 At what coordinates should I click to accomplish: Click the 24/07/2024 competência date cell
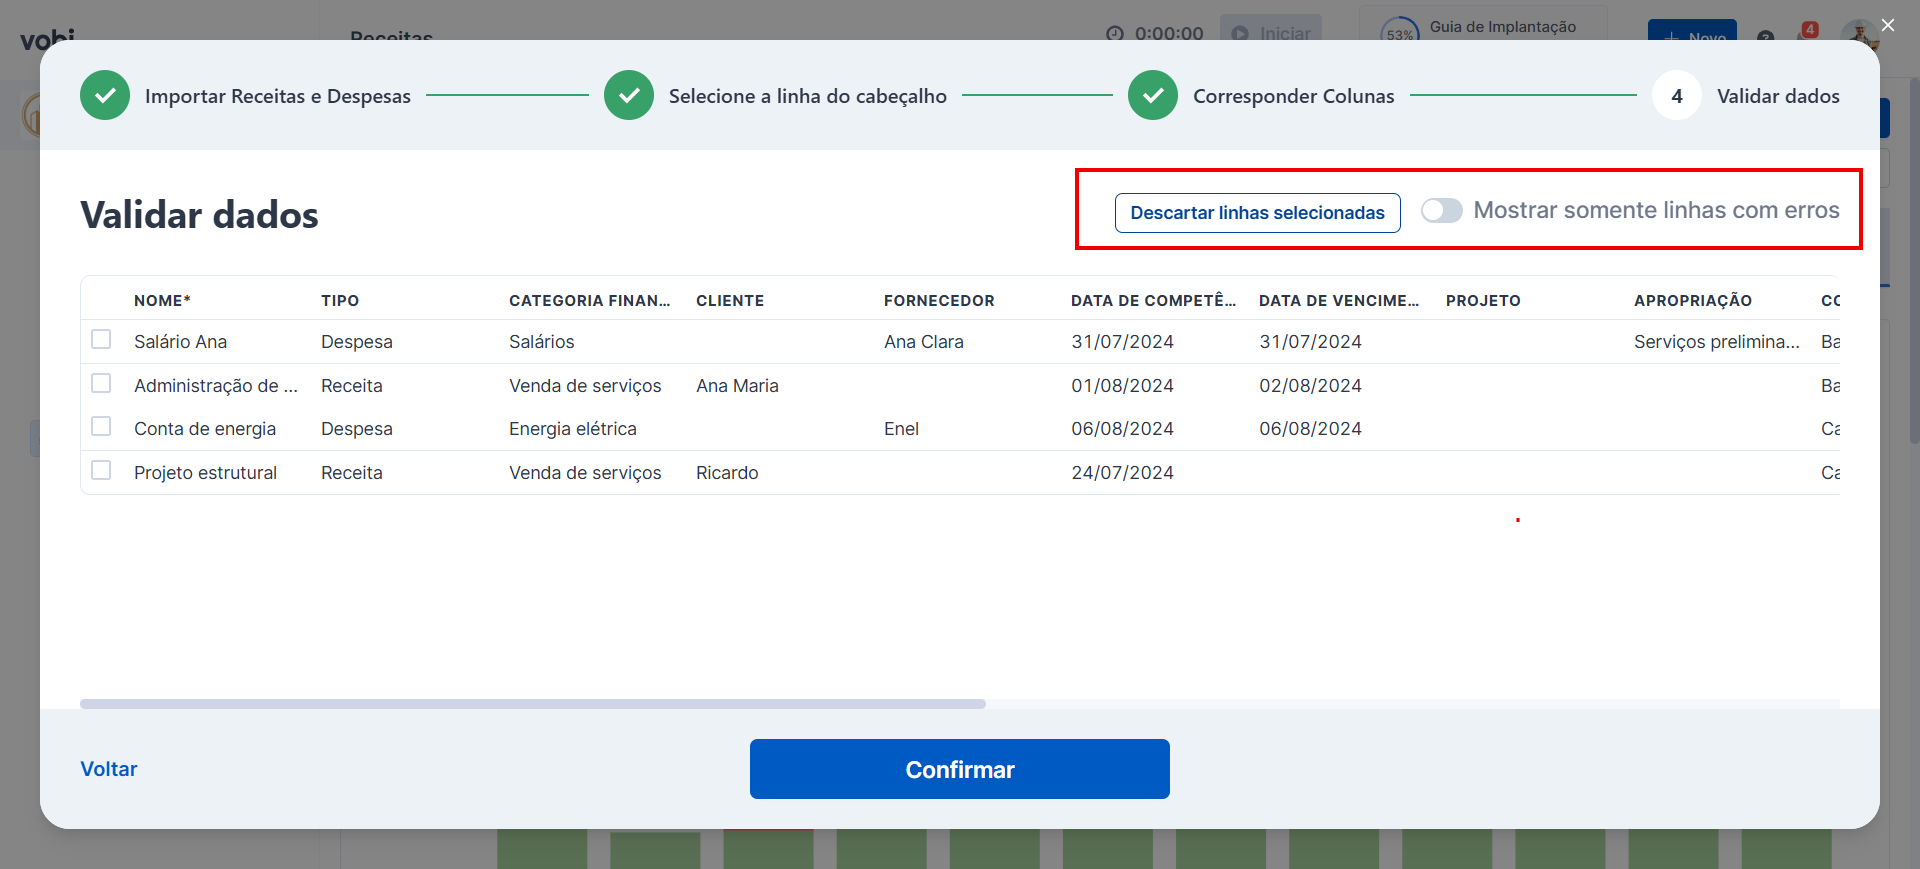(x=1123, y=473)
